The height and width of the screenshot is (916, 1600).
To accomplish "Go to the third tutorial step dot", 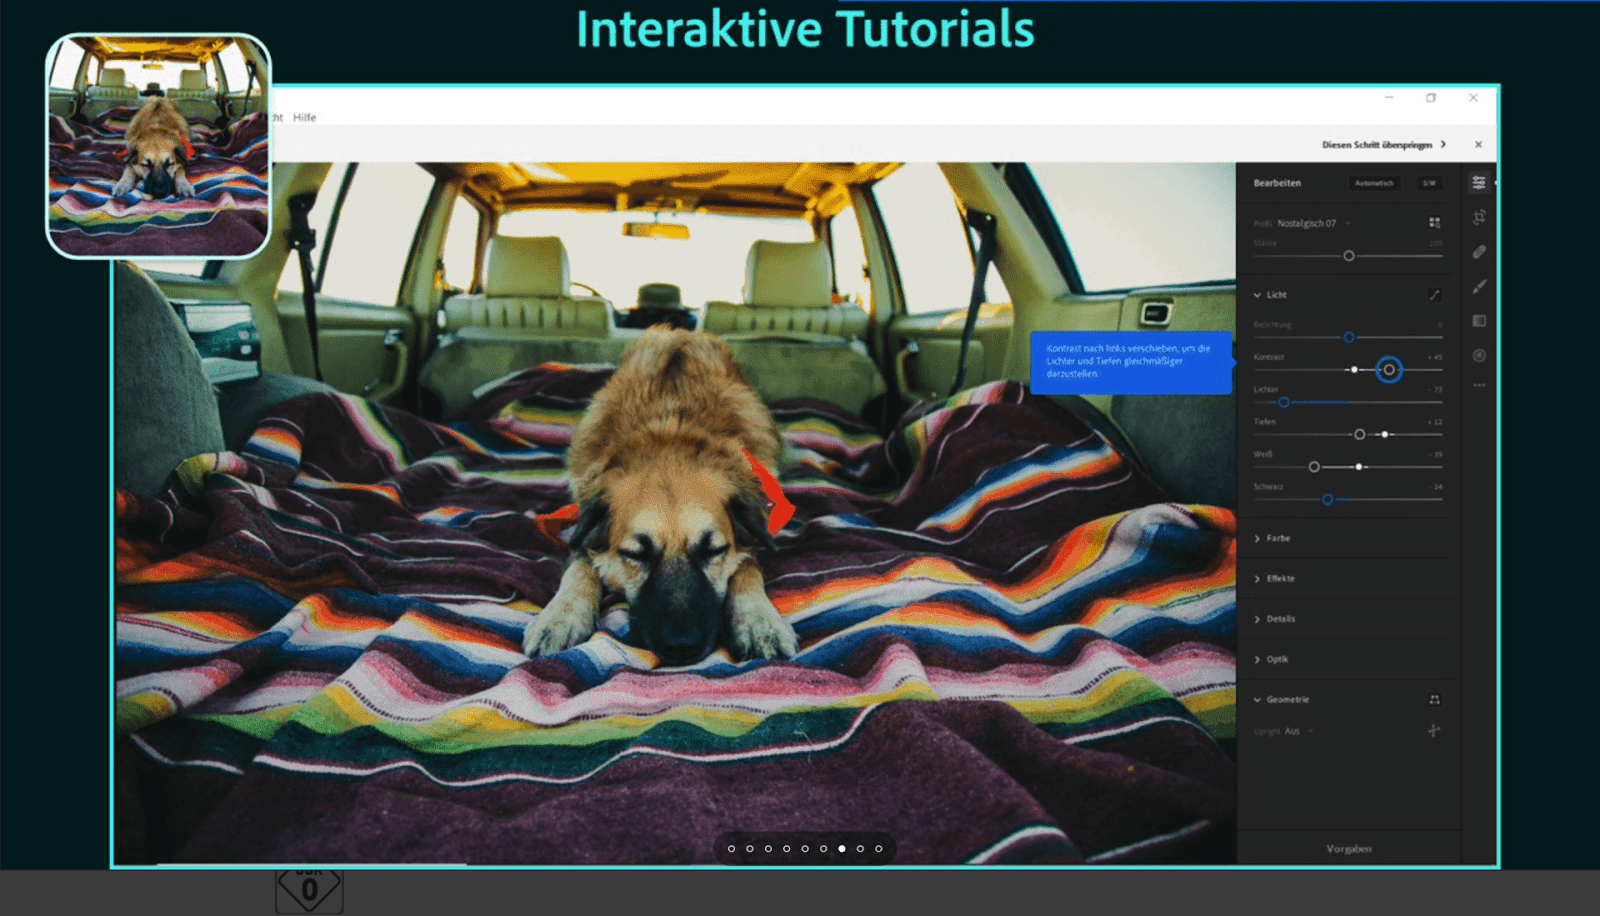I will tap(768, 849).
